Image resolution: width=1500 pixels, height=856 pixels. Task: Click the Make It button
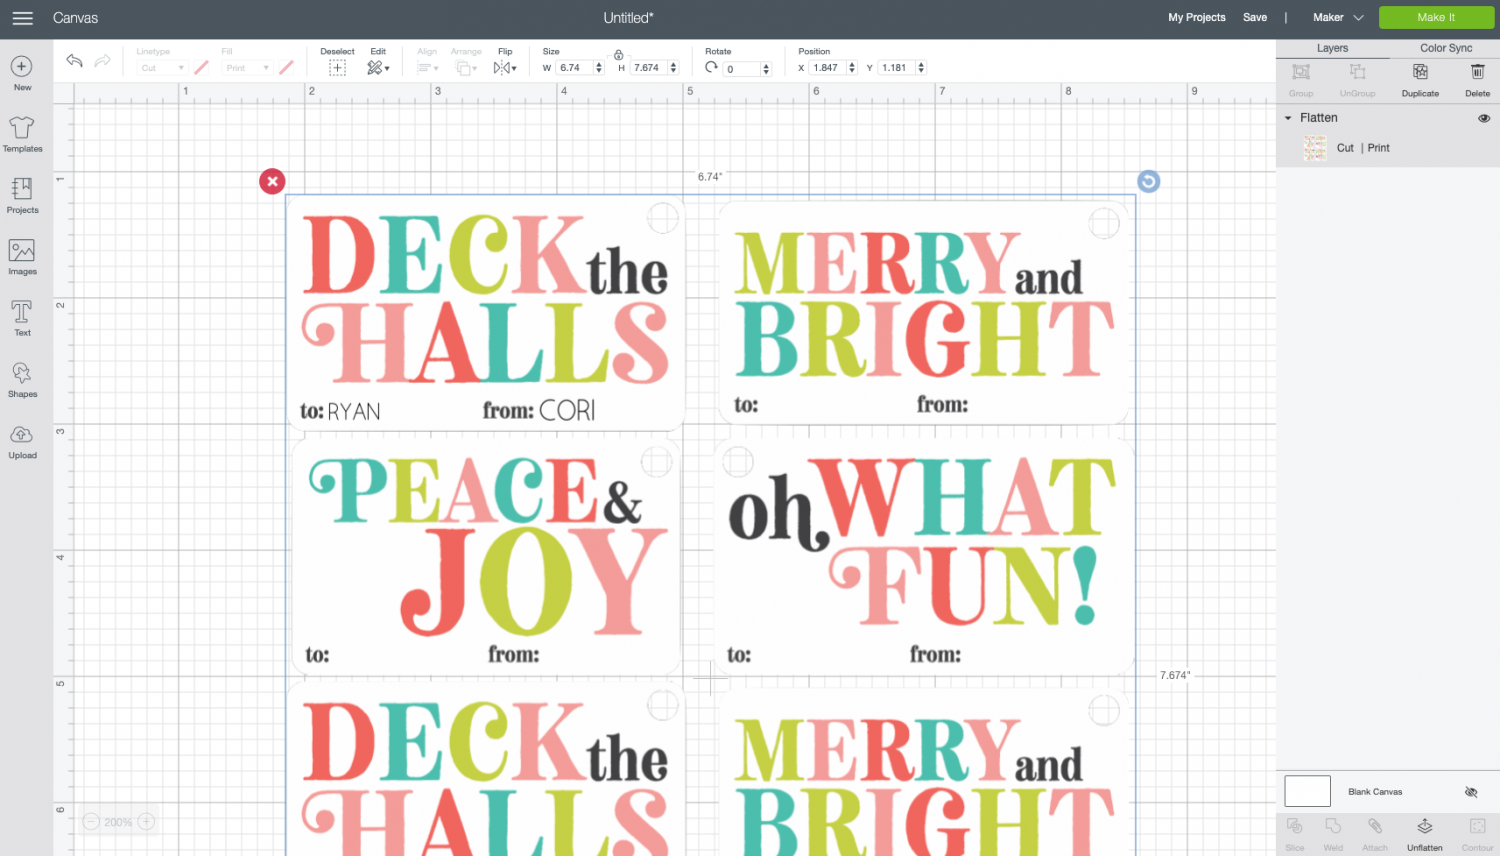click(1436, 17)
